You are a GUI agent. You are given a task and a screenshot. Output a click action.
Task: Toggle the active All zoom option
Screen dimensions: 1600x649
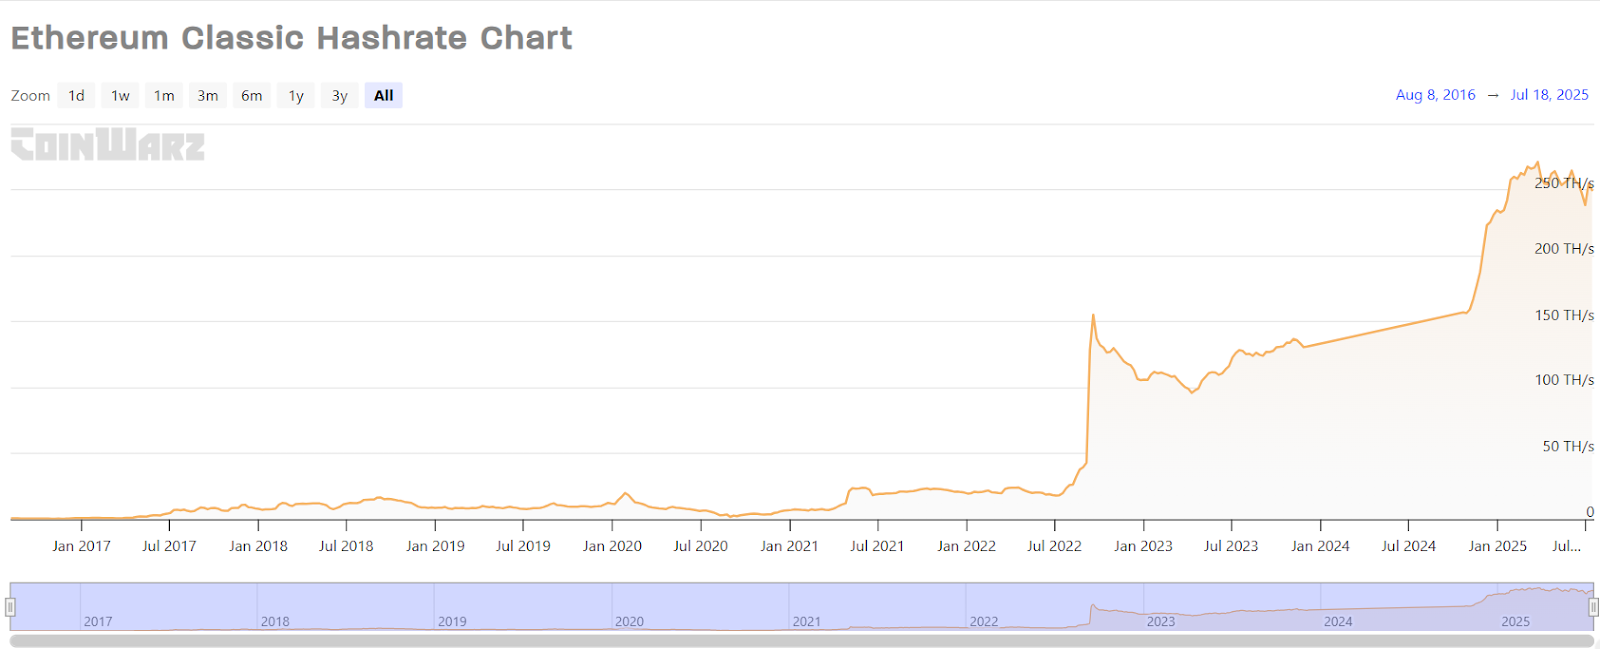pos(383,95)
